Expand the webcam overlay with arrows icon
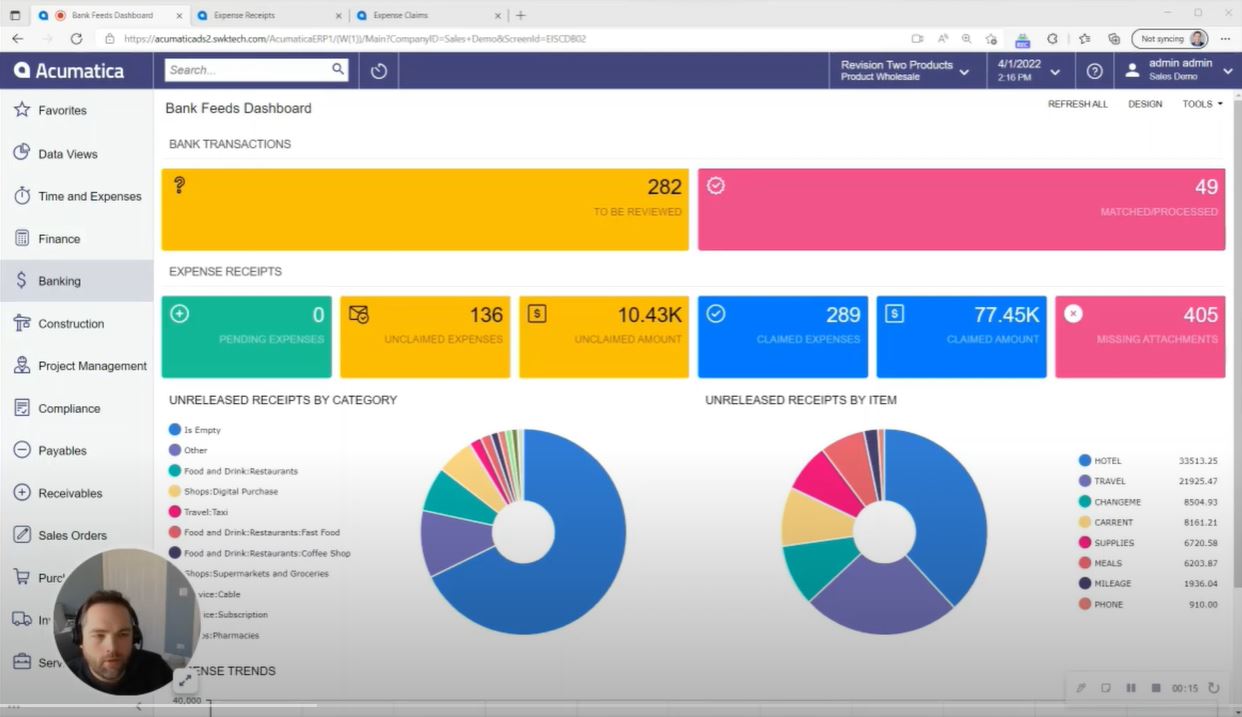The image size is (1242, 717). 185,681
